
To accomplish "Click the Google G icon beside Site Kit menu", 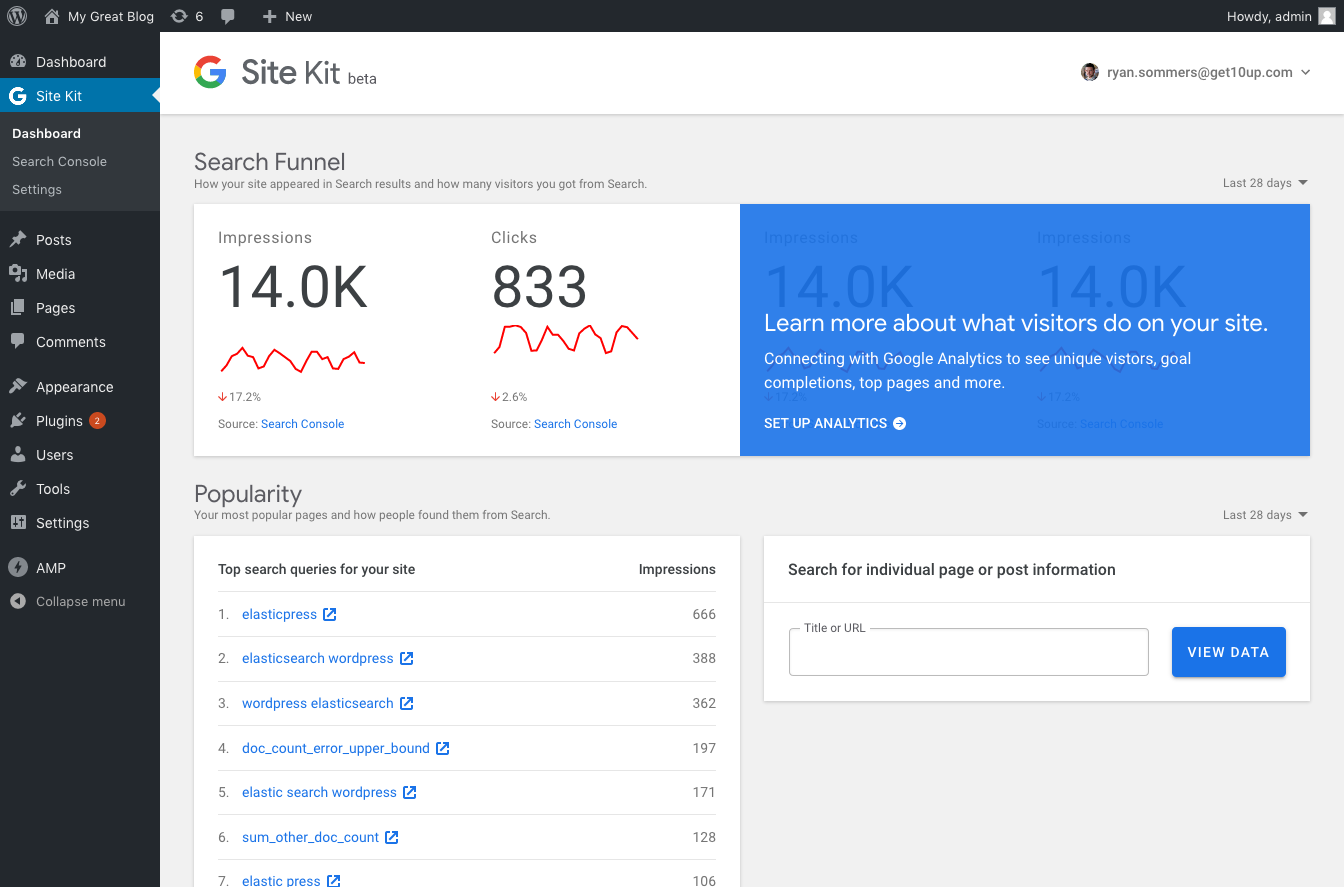I will [x=18, y=96].
